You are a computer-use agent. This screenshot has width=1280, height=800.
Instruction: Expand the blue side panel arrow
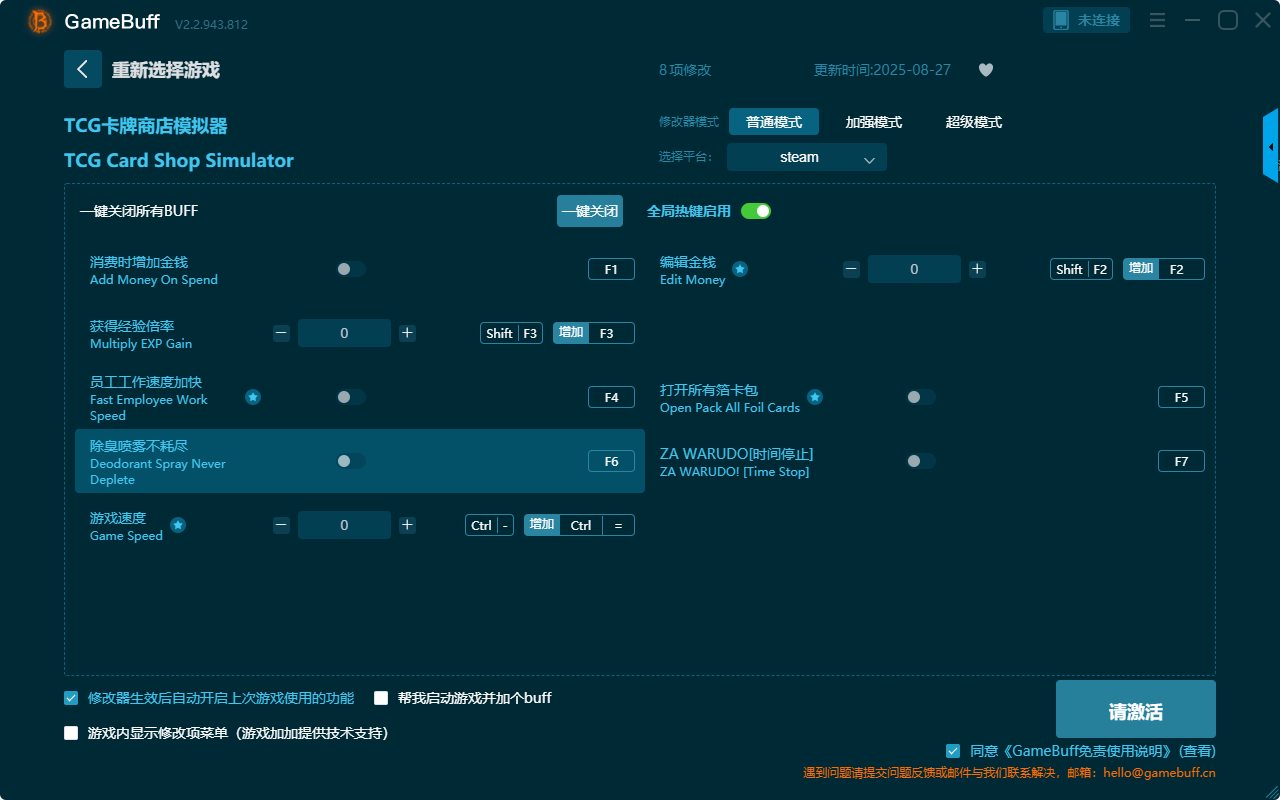pyautogui.click(x=1271, y=146)
